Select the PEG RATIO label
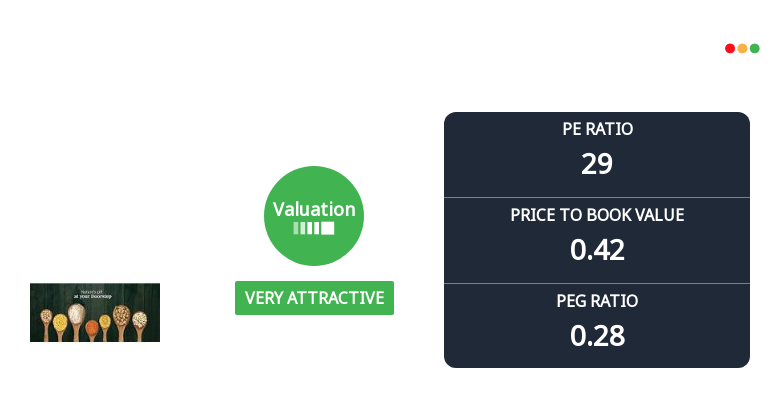Viewport: 770px width, 404px height. click(x=597, y=301)
